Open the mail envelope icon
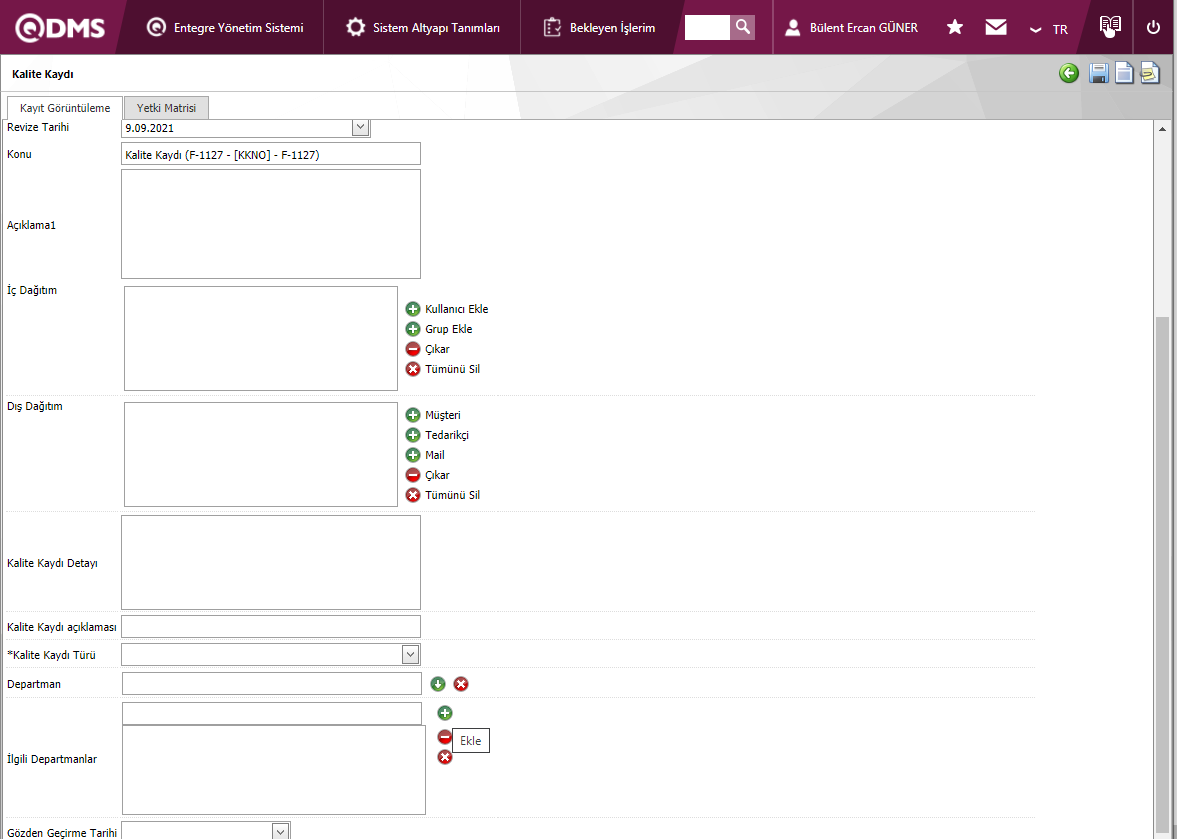This screenshot has width=1177, height=839. point(995,27)
